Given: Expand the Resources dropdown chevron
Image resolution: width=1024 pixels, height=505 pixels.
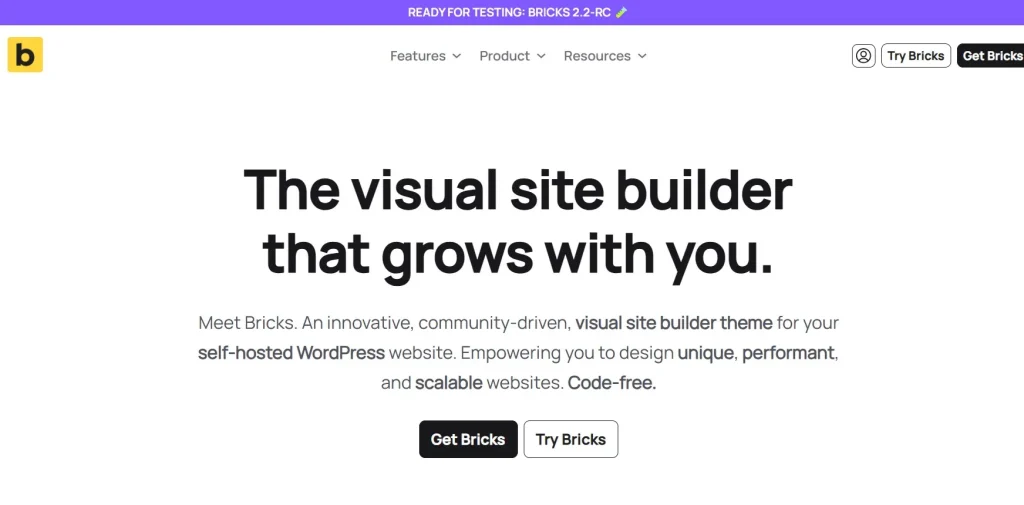Looking at the screenshot, I should point(642,56).
